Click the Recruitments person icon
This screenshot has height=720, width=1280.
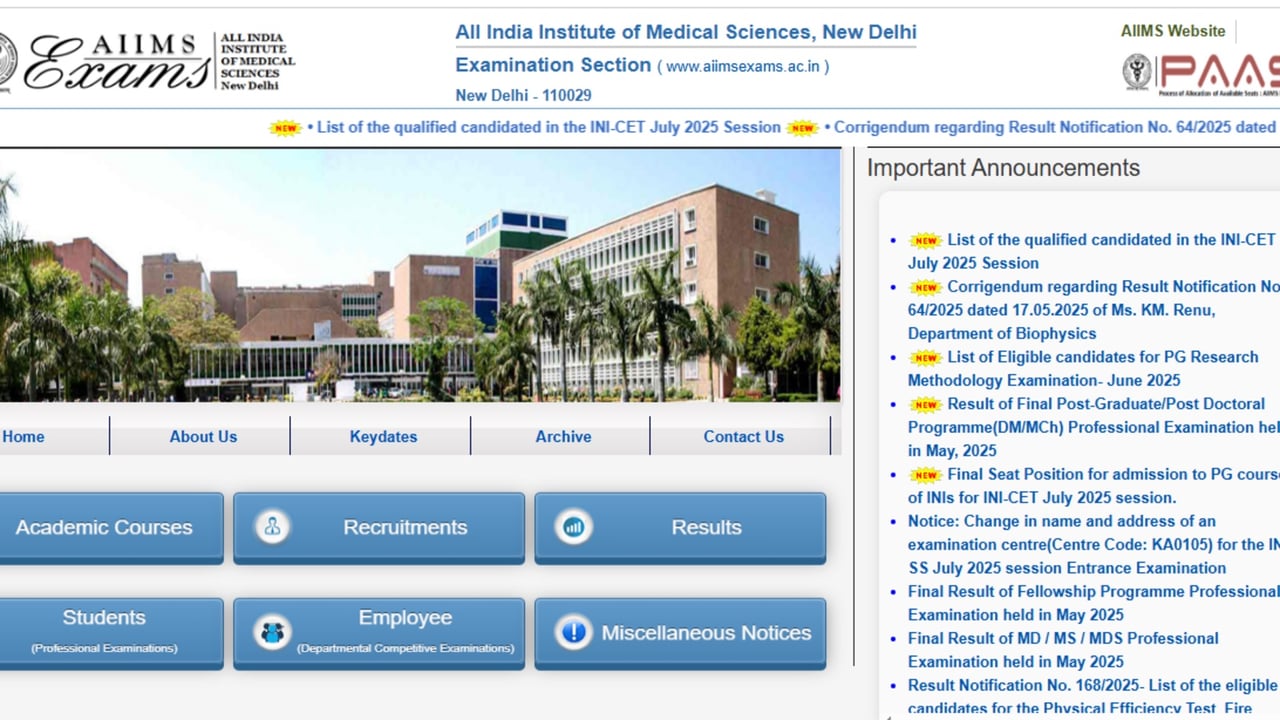(272, 527)
